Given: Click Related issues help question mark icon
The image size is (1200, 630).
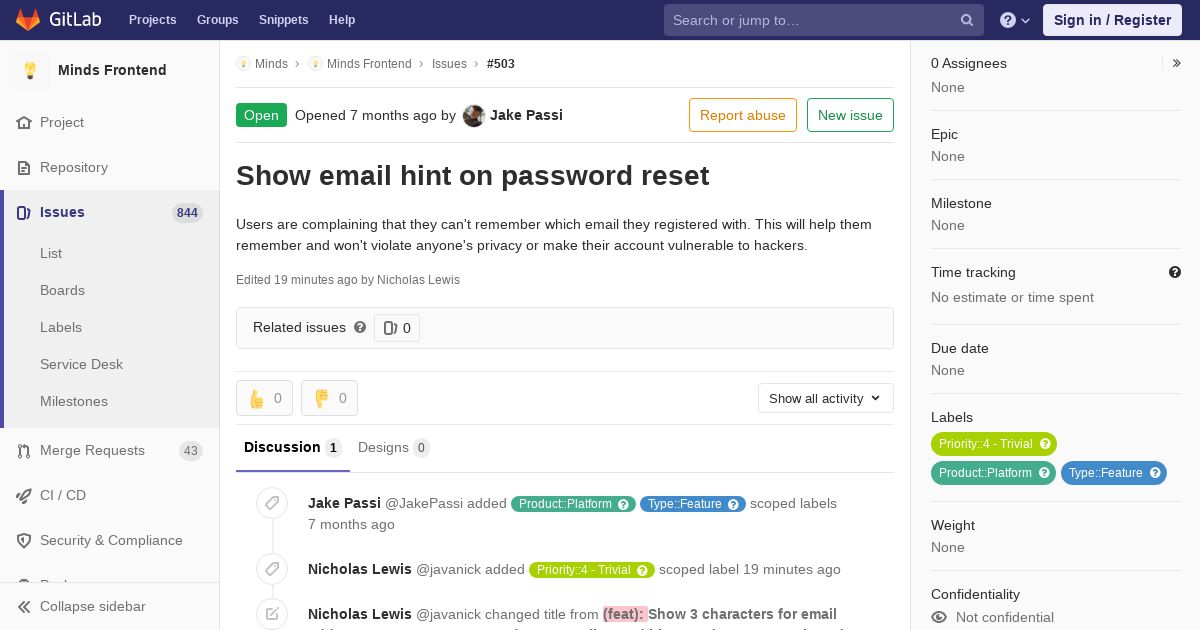Looking at the screenshot, I should [360, 327].
